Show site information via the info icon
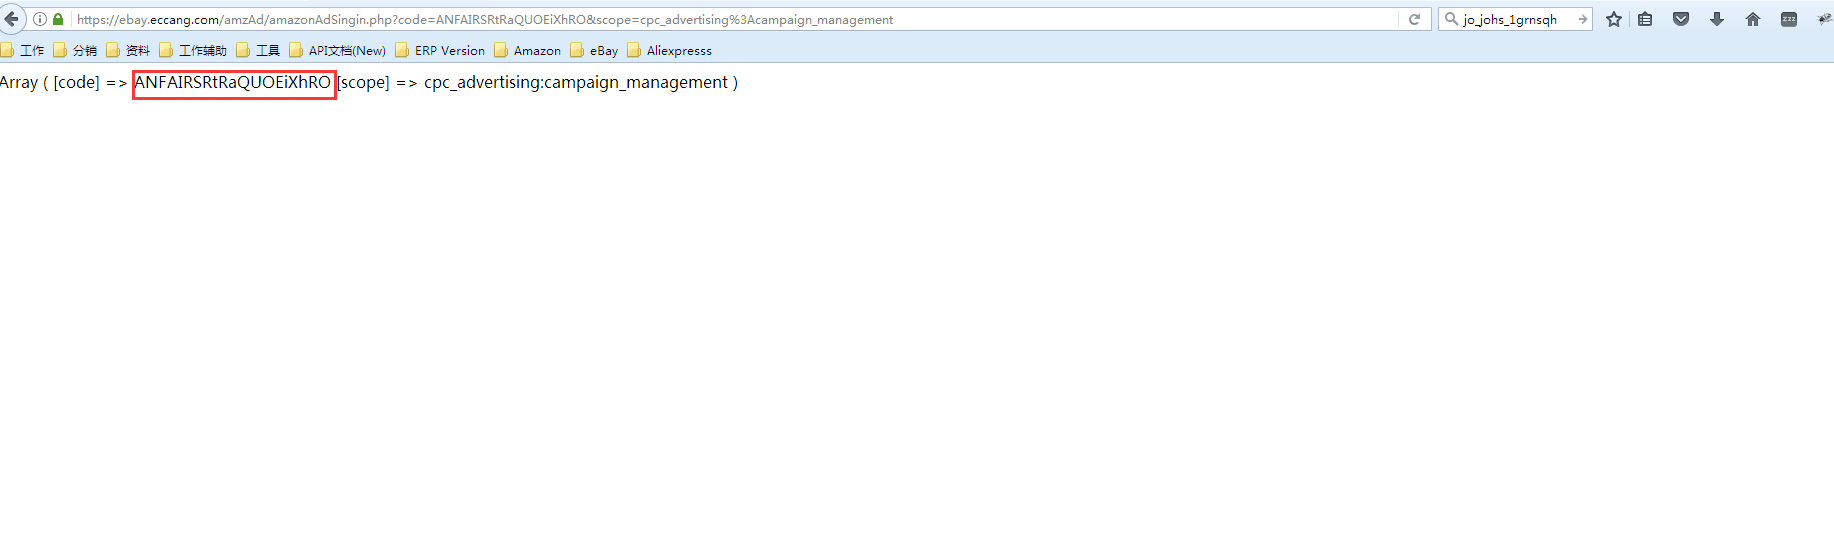The height and width of the screenshot is (550, 1834). 40,19
